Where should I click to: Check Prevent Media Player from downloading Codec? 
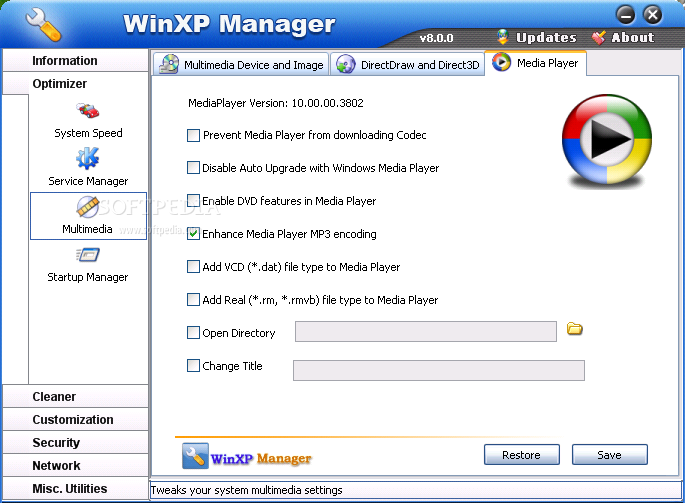pos(193,135)
